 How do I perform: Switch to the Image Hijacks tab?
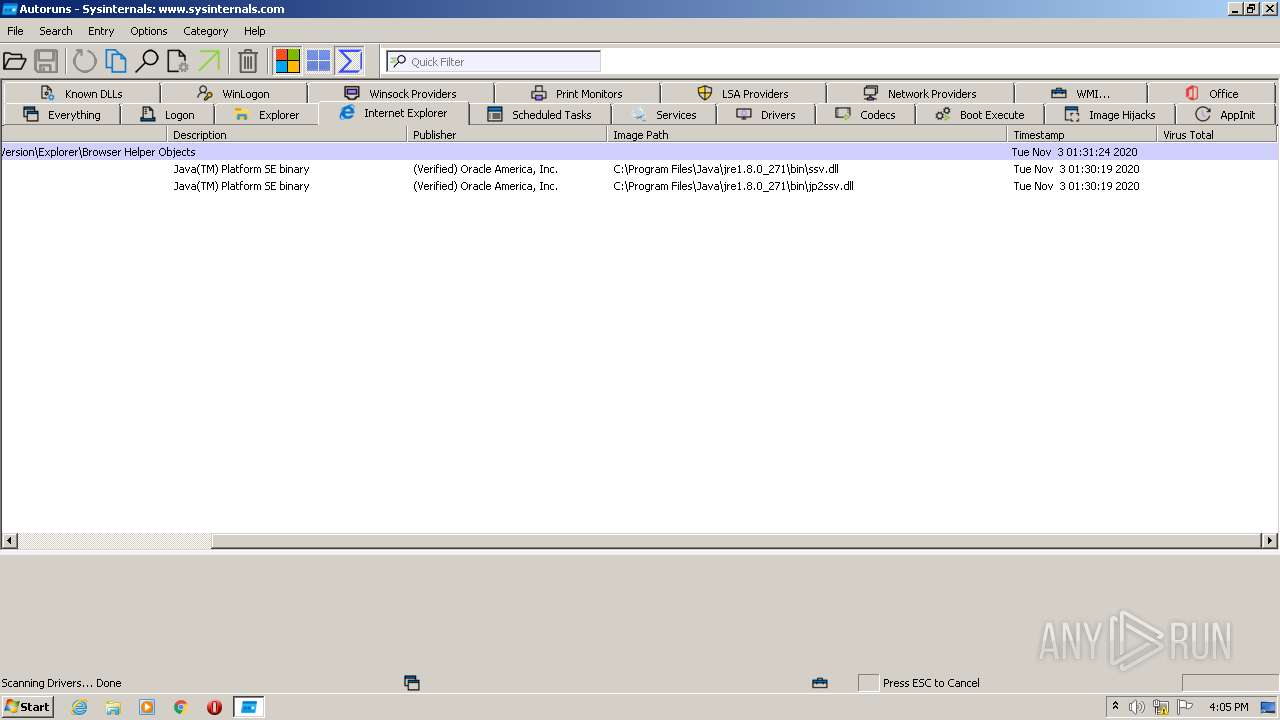click(1110, 114)
